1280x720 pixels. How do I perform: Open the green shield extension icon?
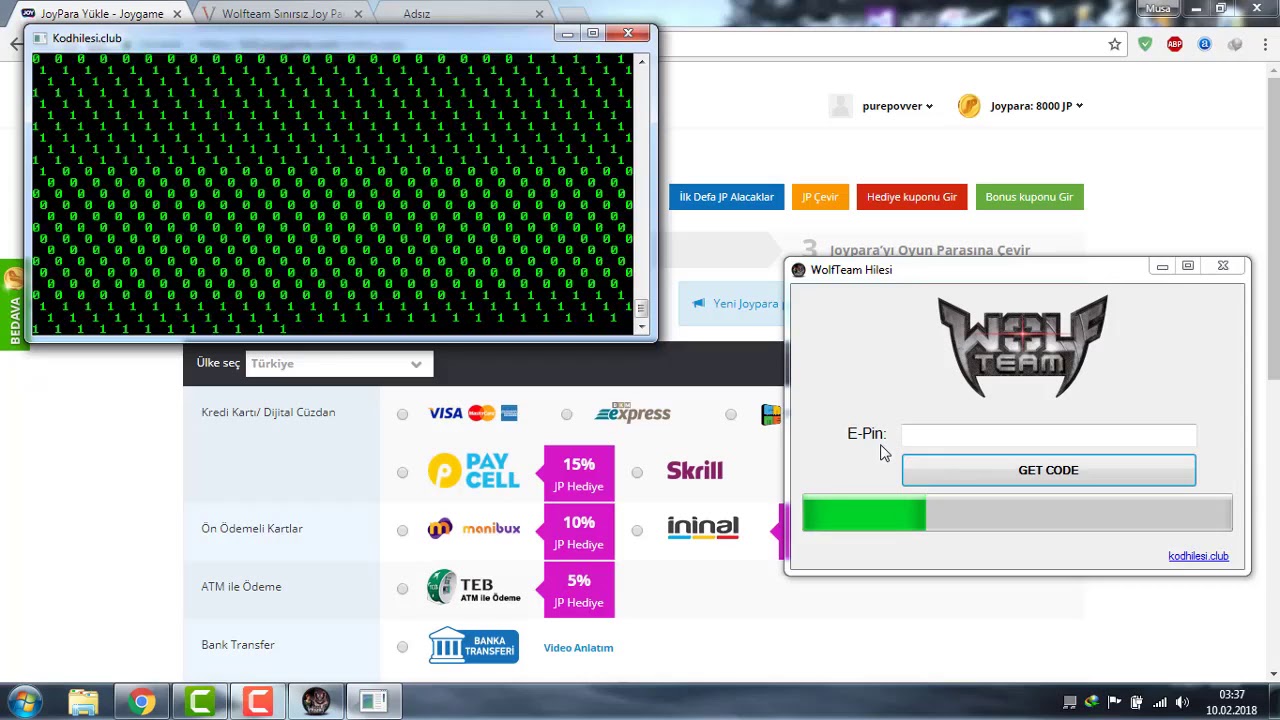[1145, 44]
